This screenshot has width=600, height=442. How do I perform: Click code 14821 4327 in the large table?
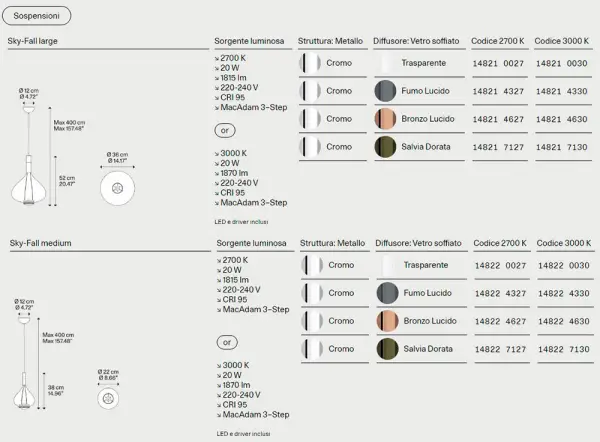click(x=499, y=91)
